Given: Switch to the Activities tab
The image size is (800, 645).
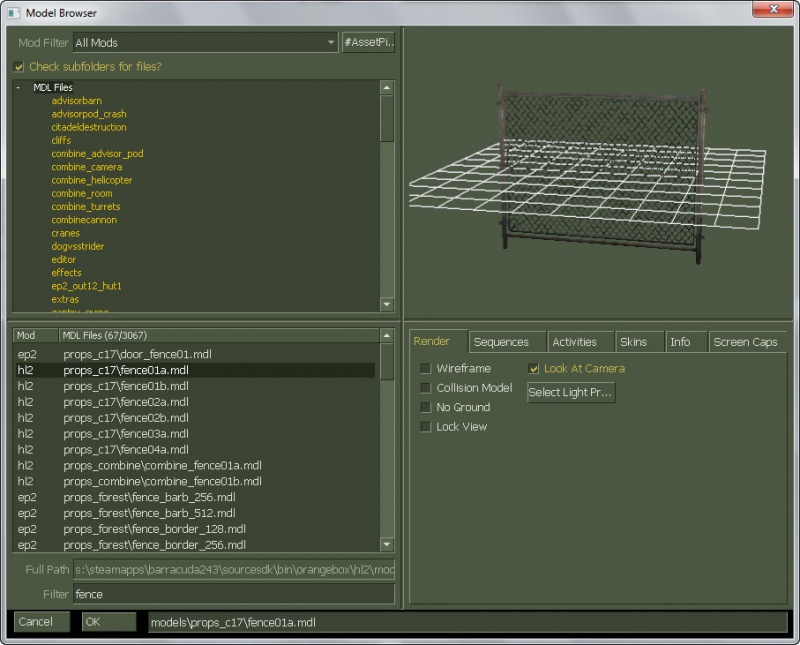Looking at the screenshot, I should [581, 342].
